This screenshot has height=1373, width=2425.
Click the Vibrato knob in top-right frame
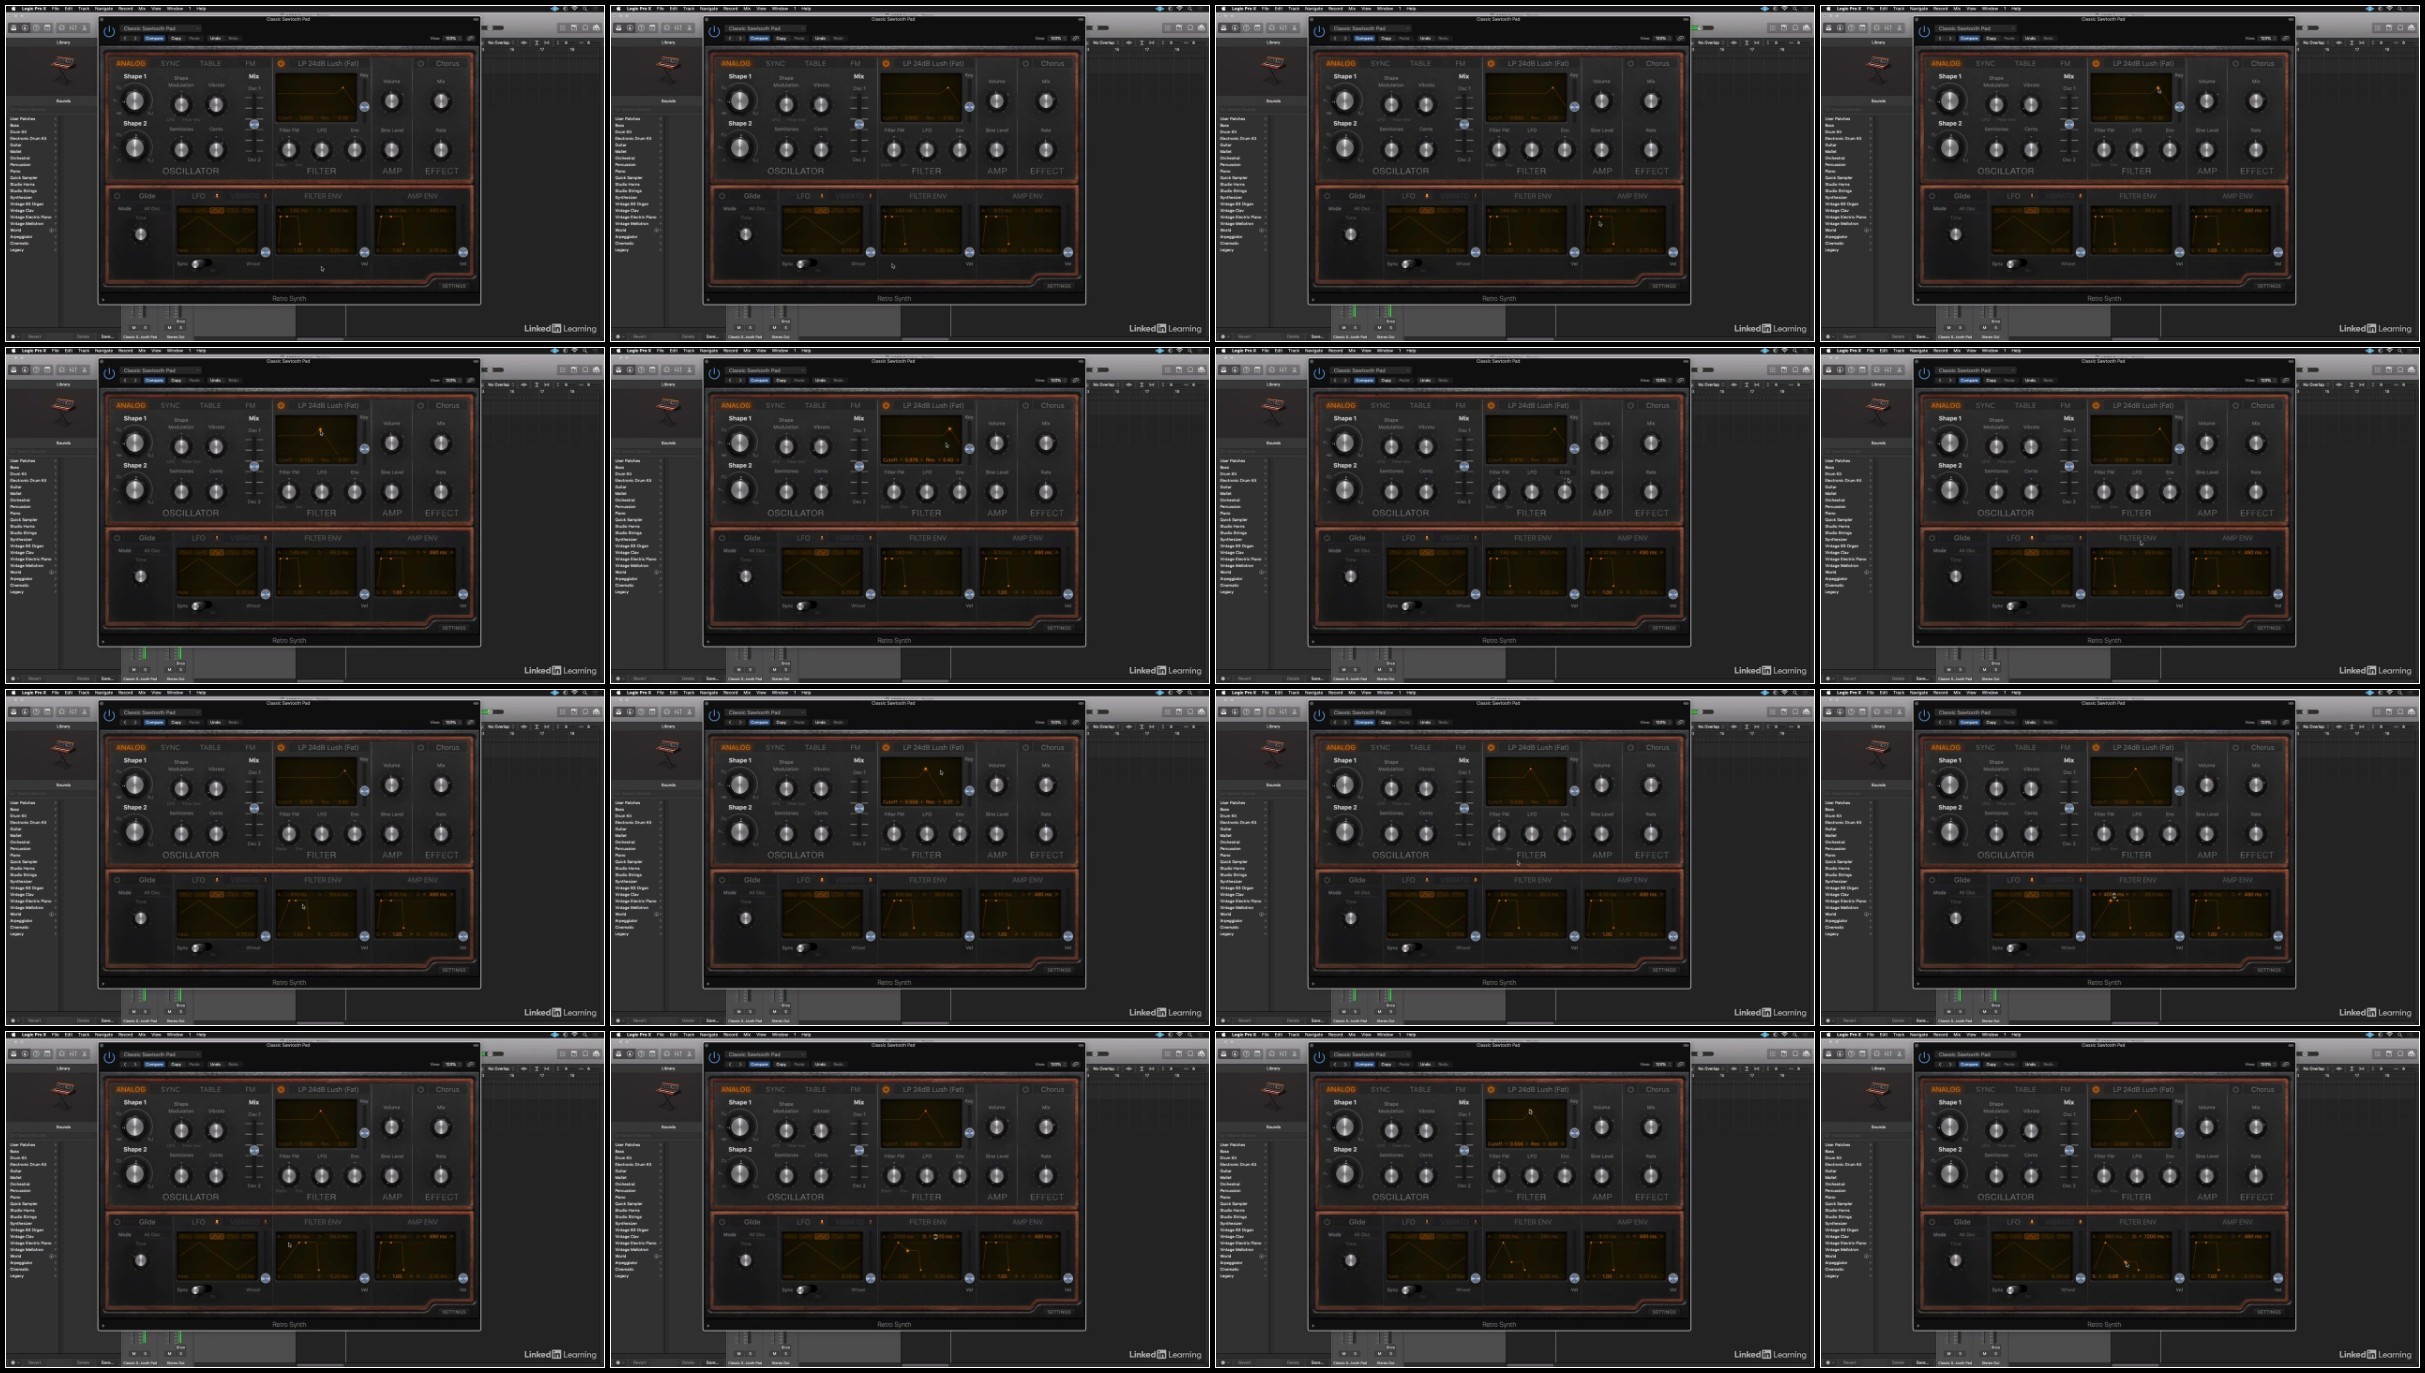pos(2031,104)
